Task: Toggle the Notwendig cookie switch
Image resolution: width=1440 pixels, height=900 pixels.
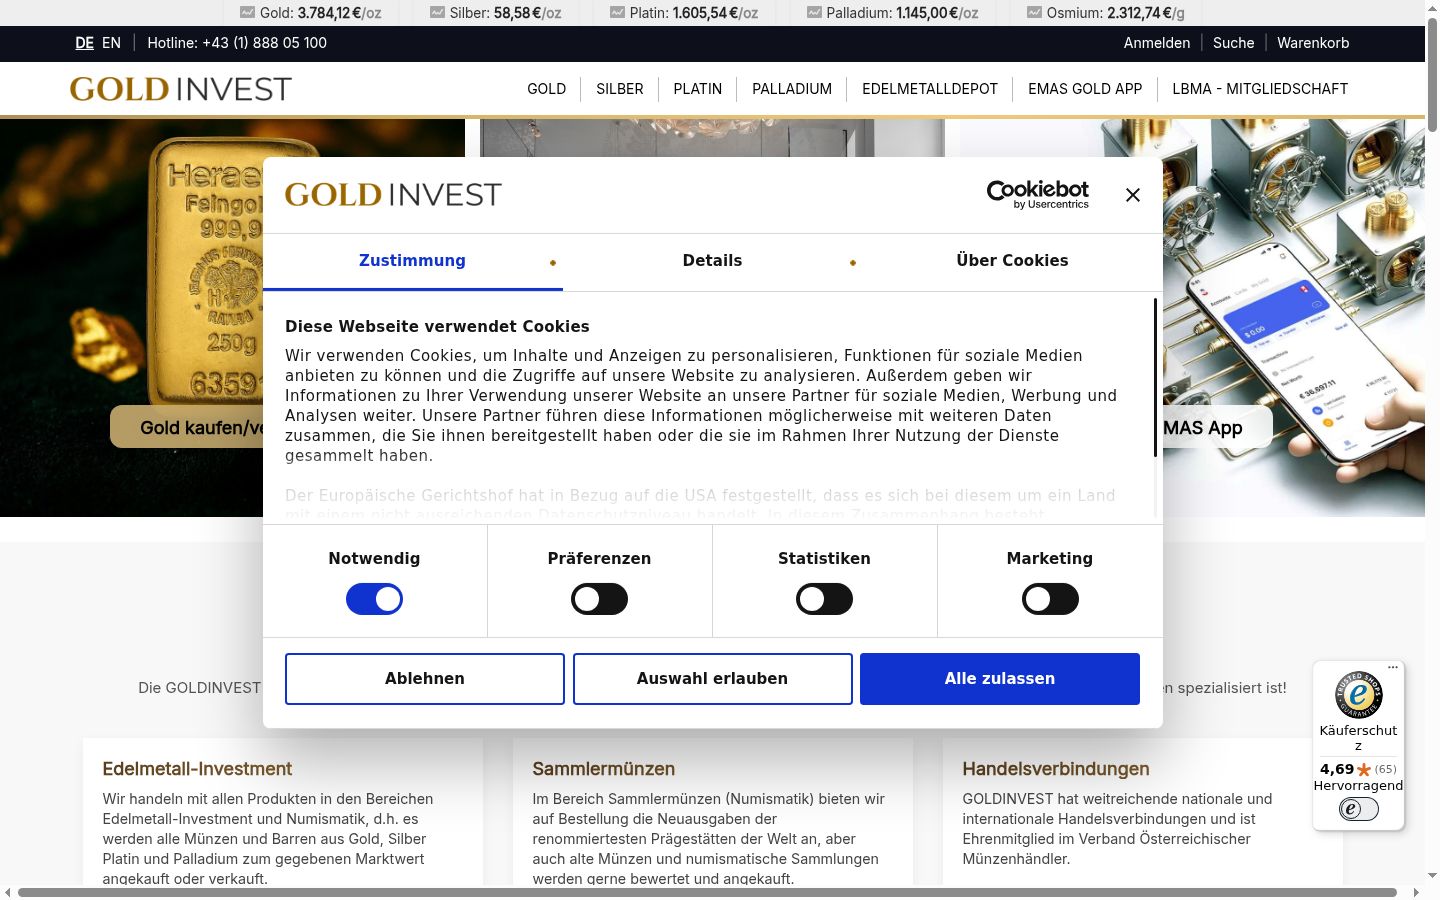Action: [374, 599]
